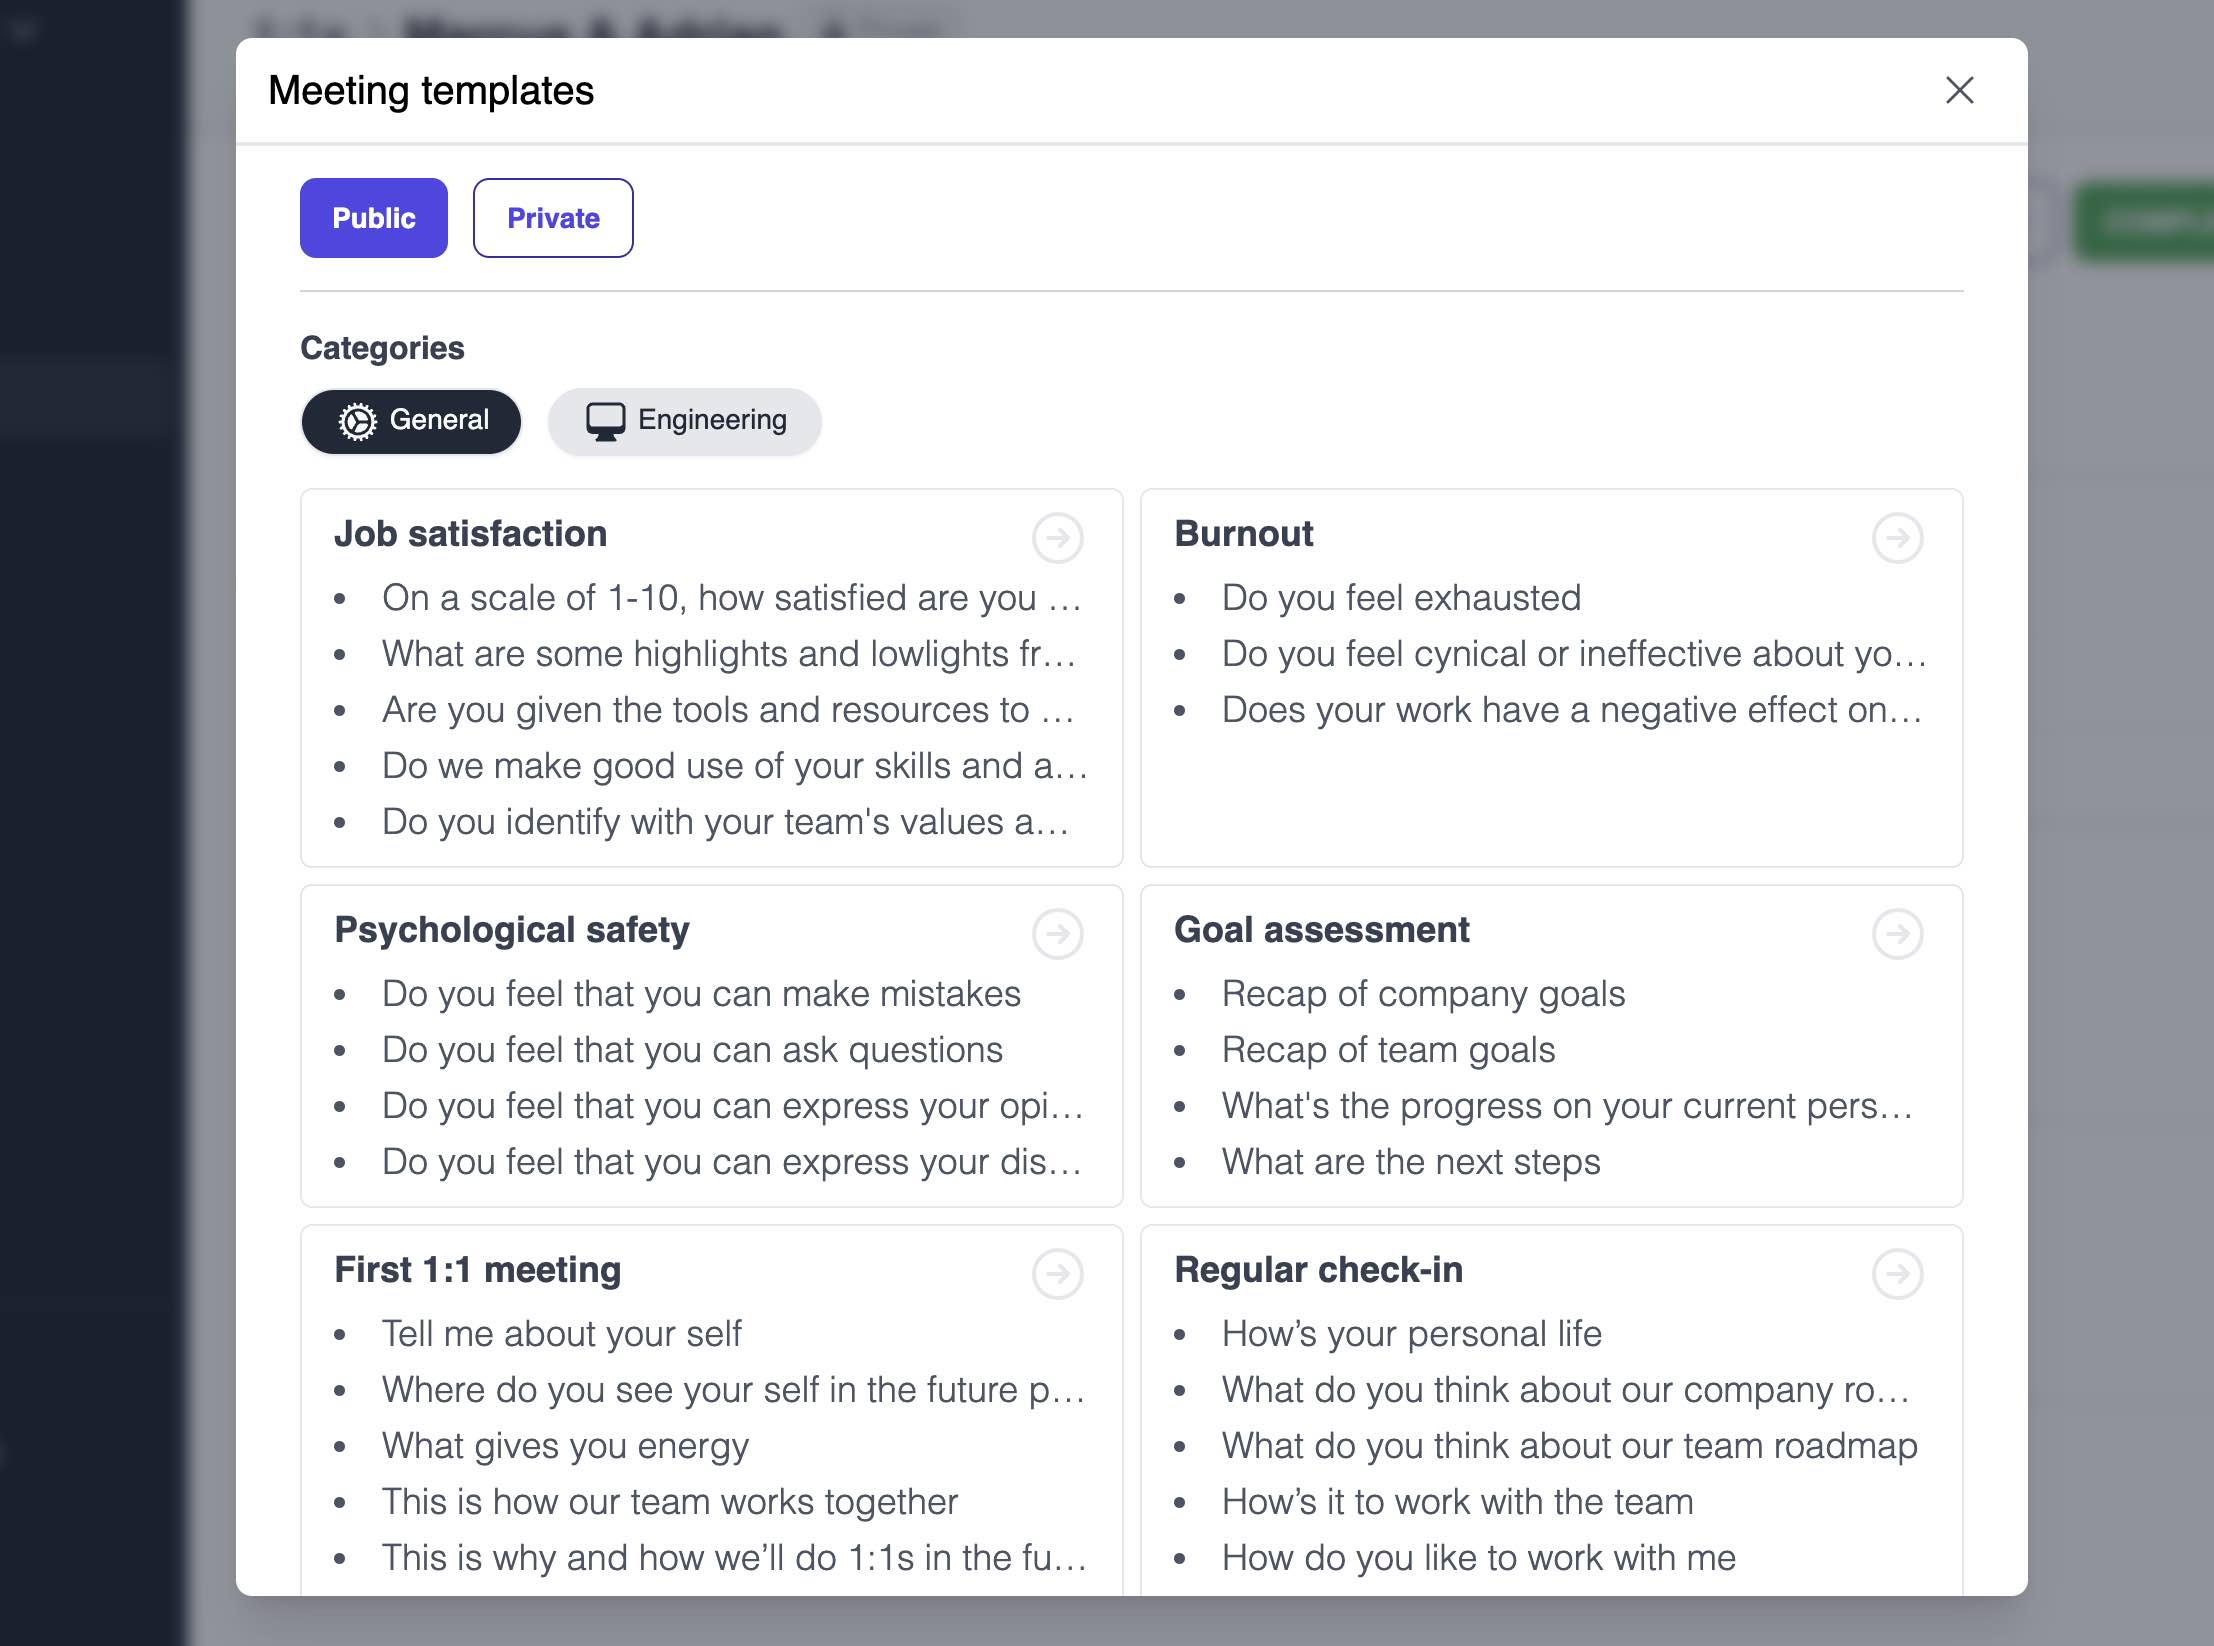Switch to the Public templates tab
The image size is (2214, 1646).
[373, 218]
